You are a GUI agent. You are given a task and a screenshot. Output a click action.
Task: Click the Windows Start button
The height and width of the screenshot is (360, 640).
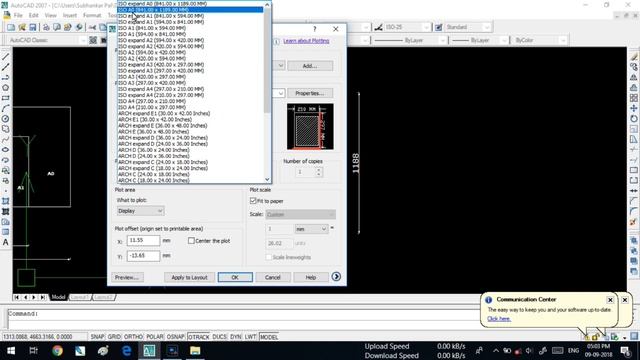pyautogui.click(x=11, y=351)
